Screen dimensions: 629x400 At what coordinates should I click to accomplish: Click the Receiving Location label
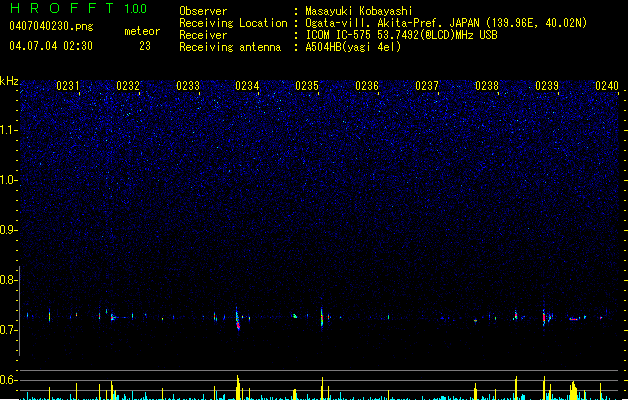pos(233,23)
